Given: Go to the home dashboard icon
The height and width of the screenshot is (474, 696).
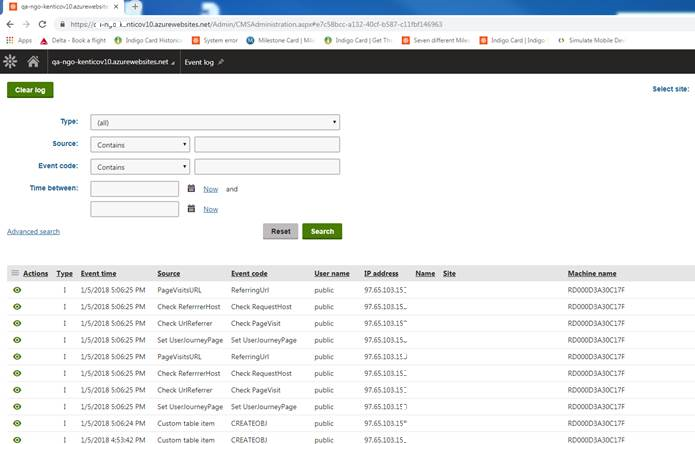Looking at the screenshot, I should [x=33, y=61].
